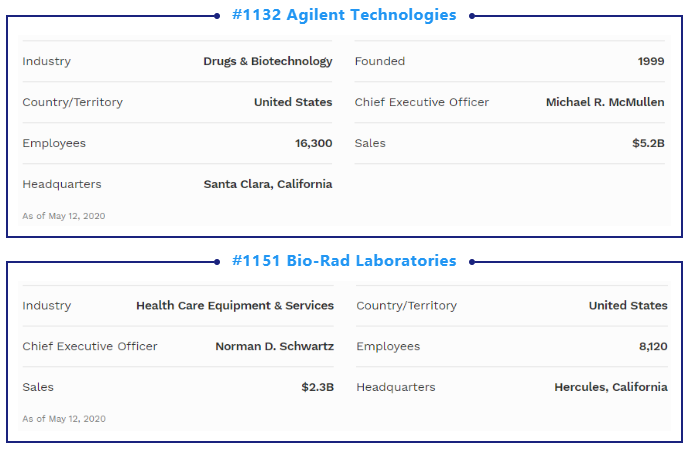Click Agilent Country/Territory United States value
Viewport: 690px width, 453px height.
293,102
